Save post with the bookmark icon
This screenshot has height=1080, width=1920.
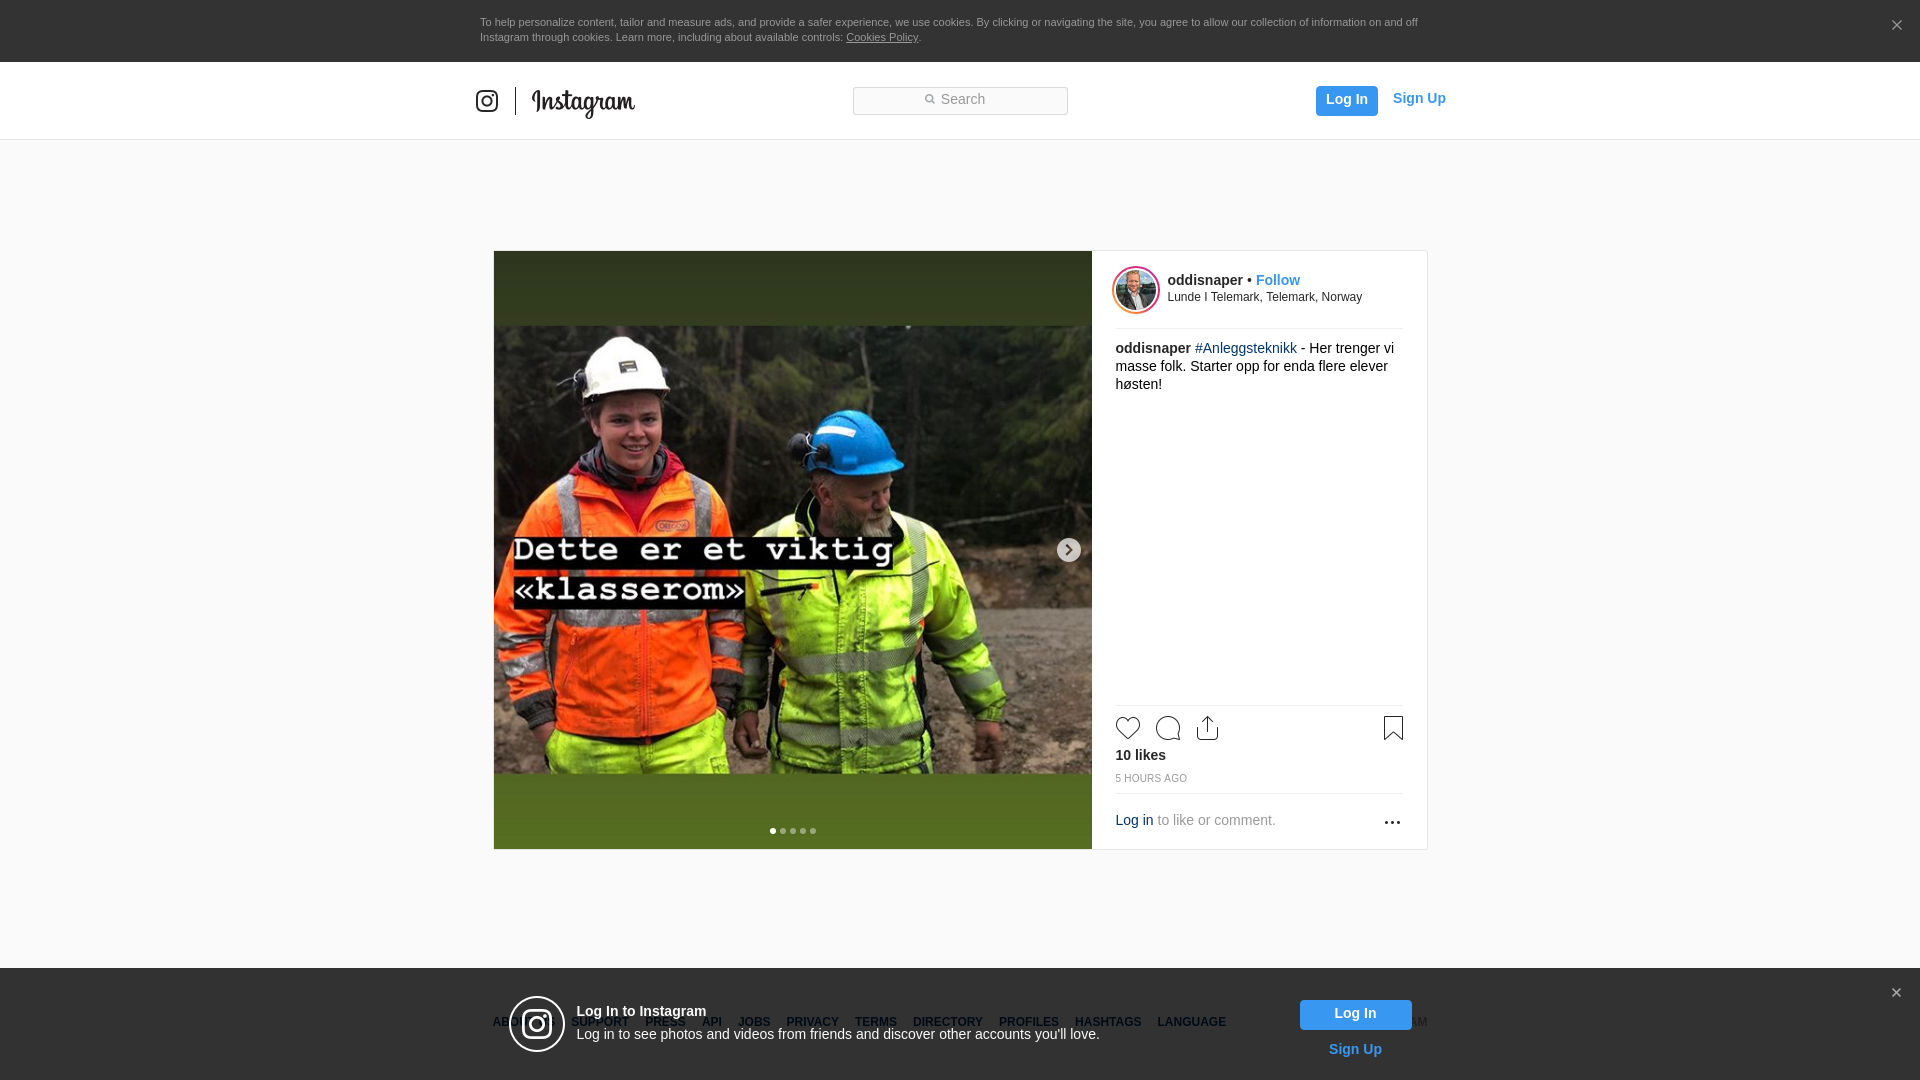click(1393, 728)
